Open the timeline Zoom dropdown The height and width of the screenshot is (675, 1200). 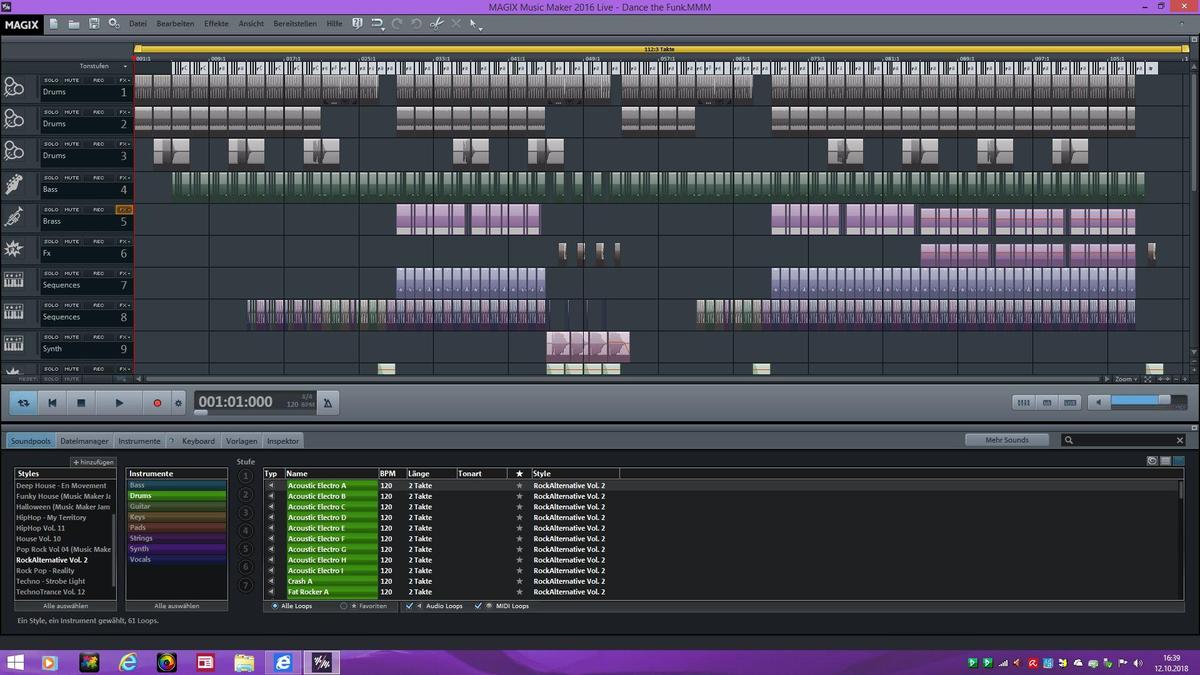[1126, 379]
